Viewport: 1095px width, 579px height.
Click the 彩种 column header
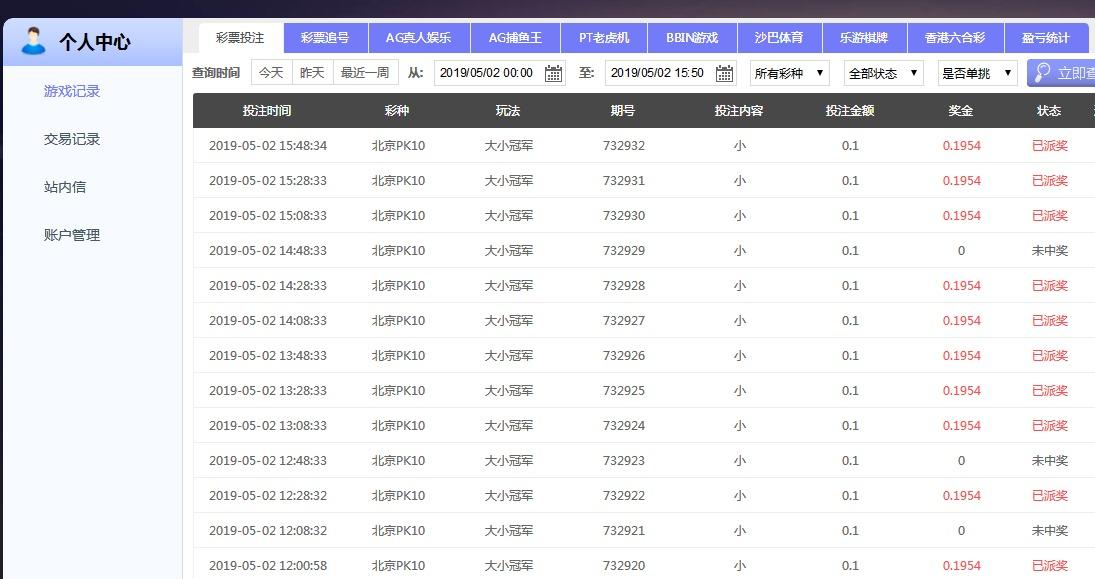point(397,110)
